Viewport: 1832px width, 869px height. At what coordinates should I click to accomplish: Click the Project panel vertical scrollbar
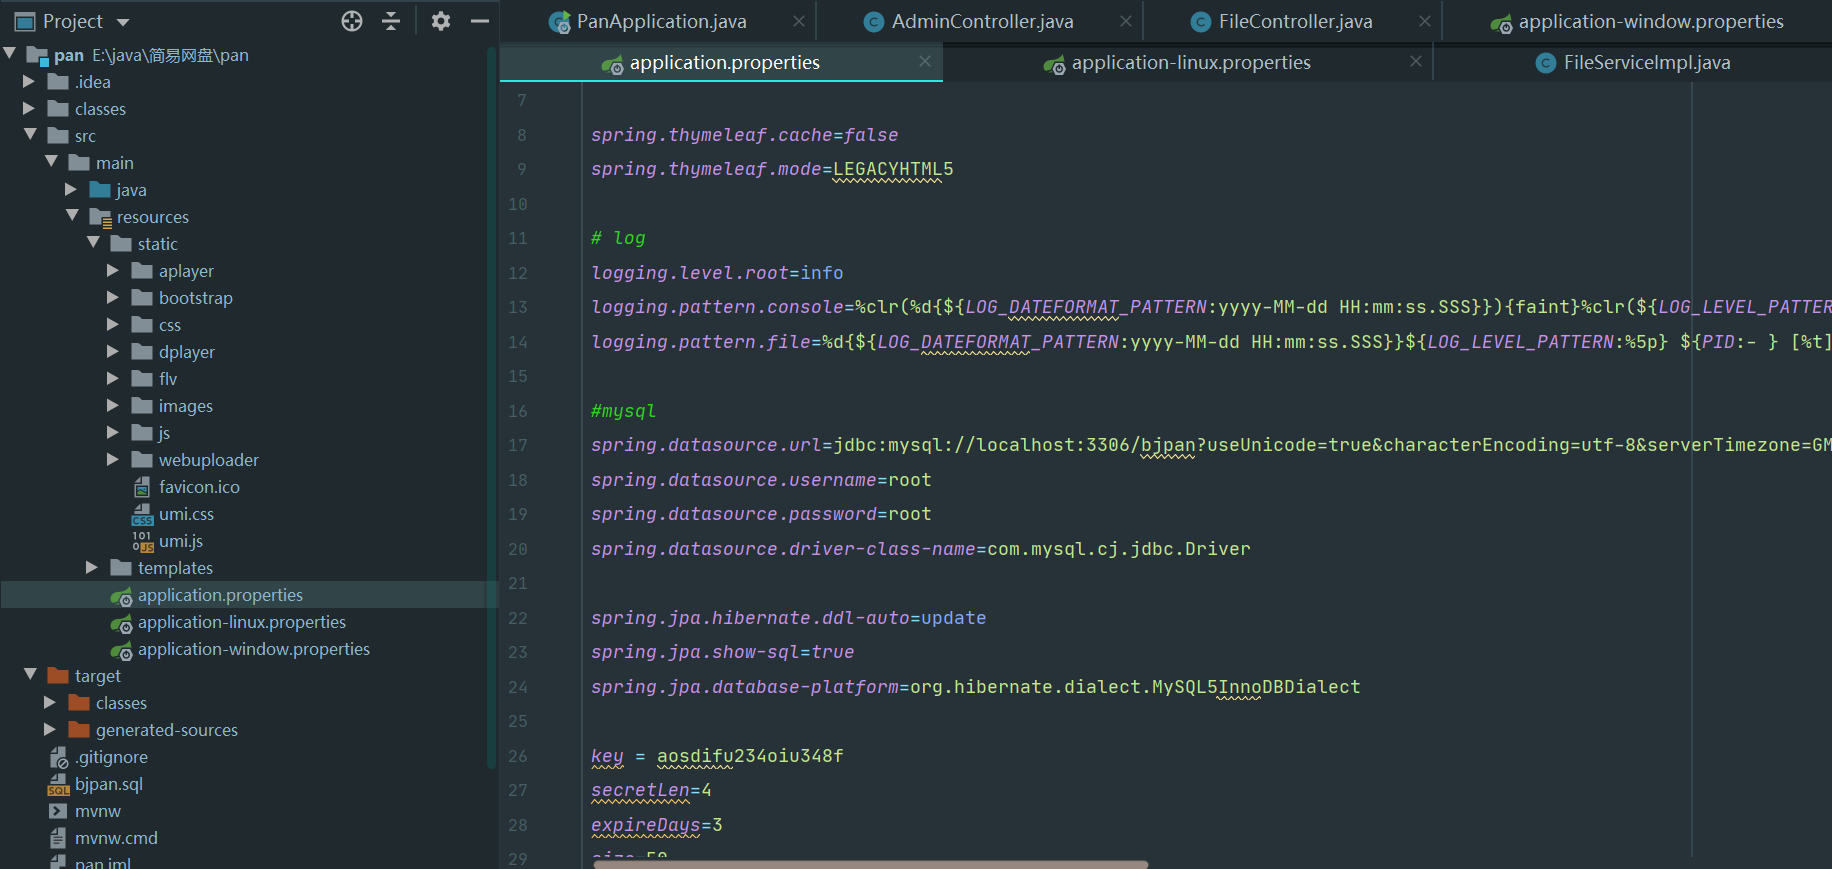(491, 407)
